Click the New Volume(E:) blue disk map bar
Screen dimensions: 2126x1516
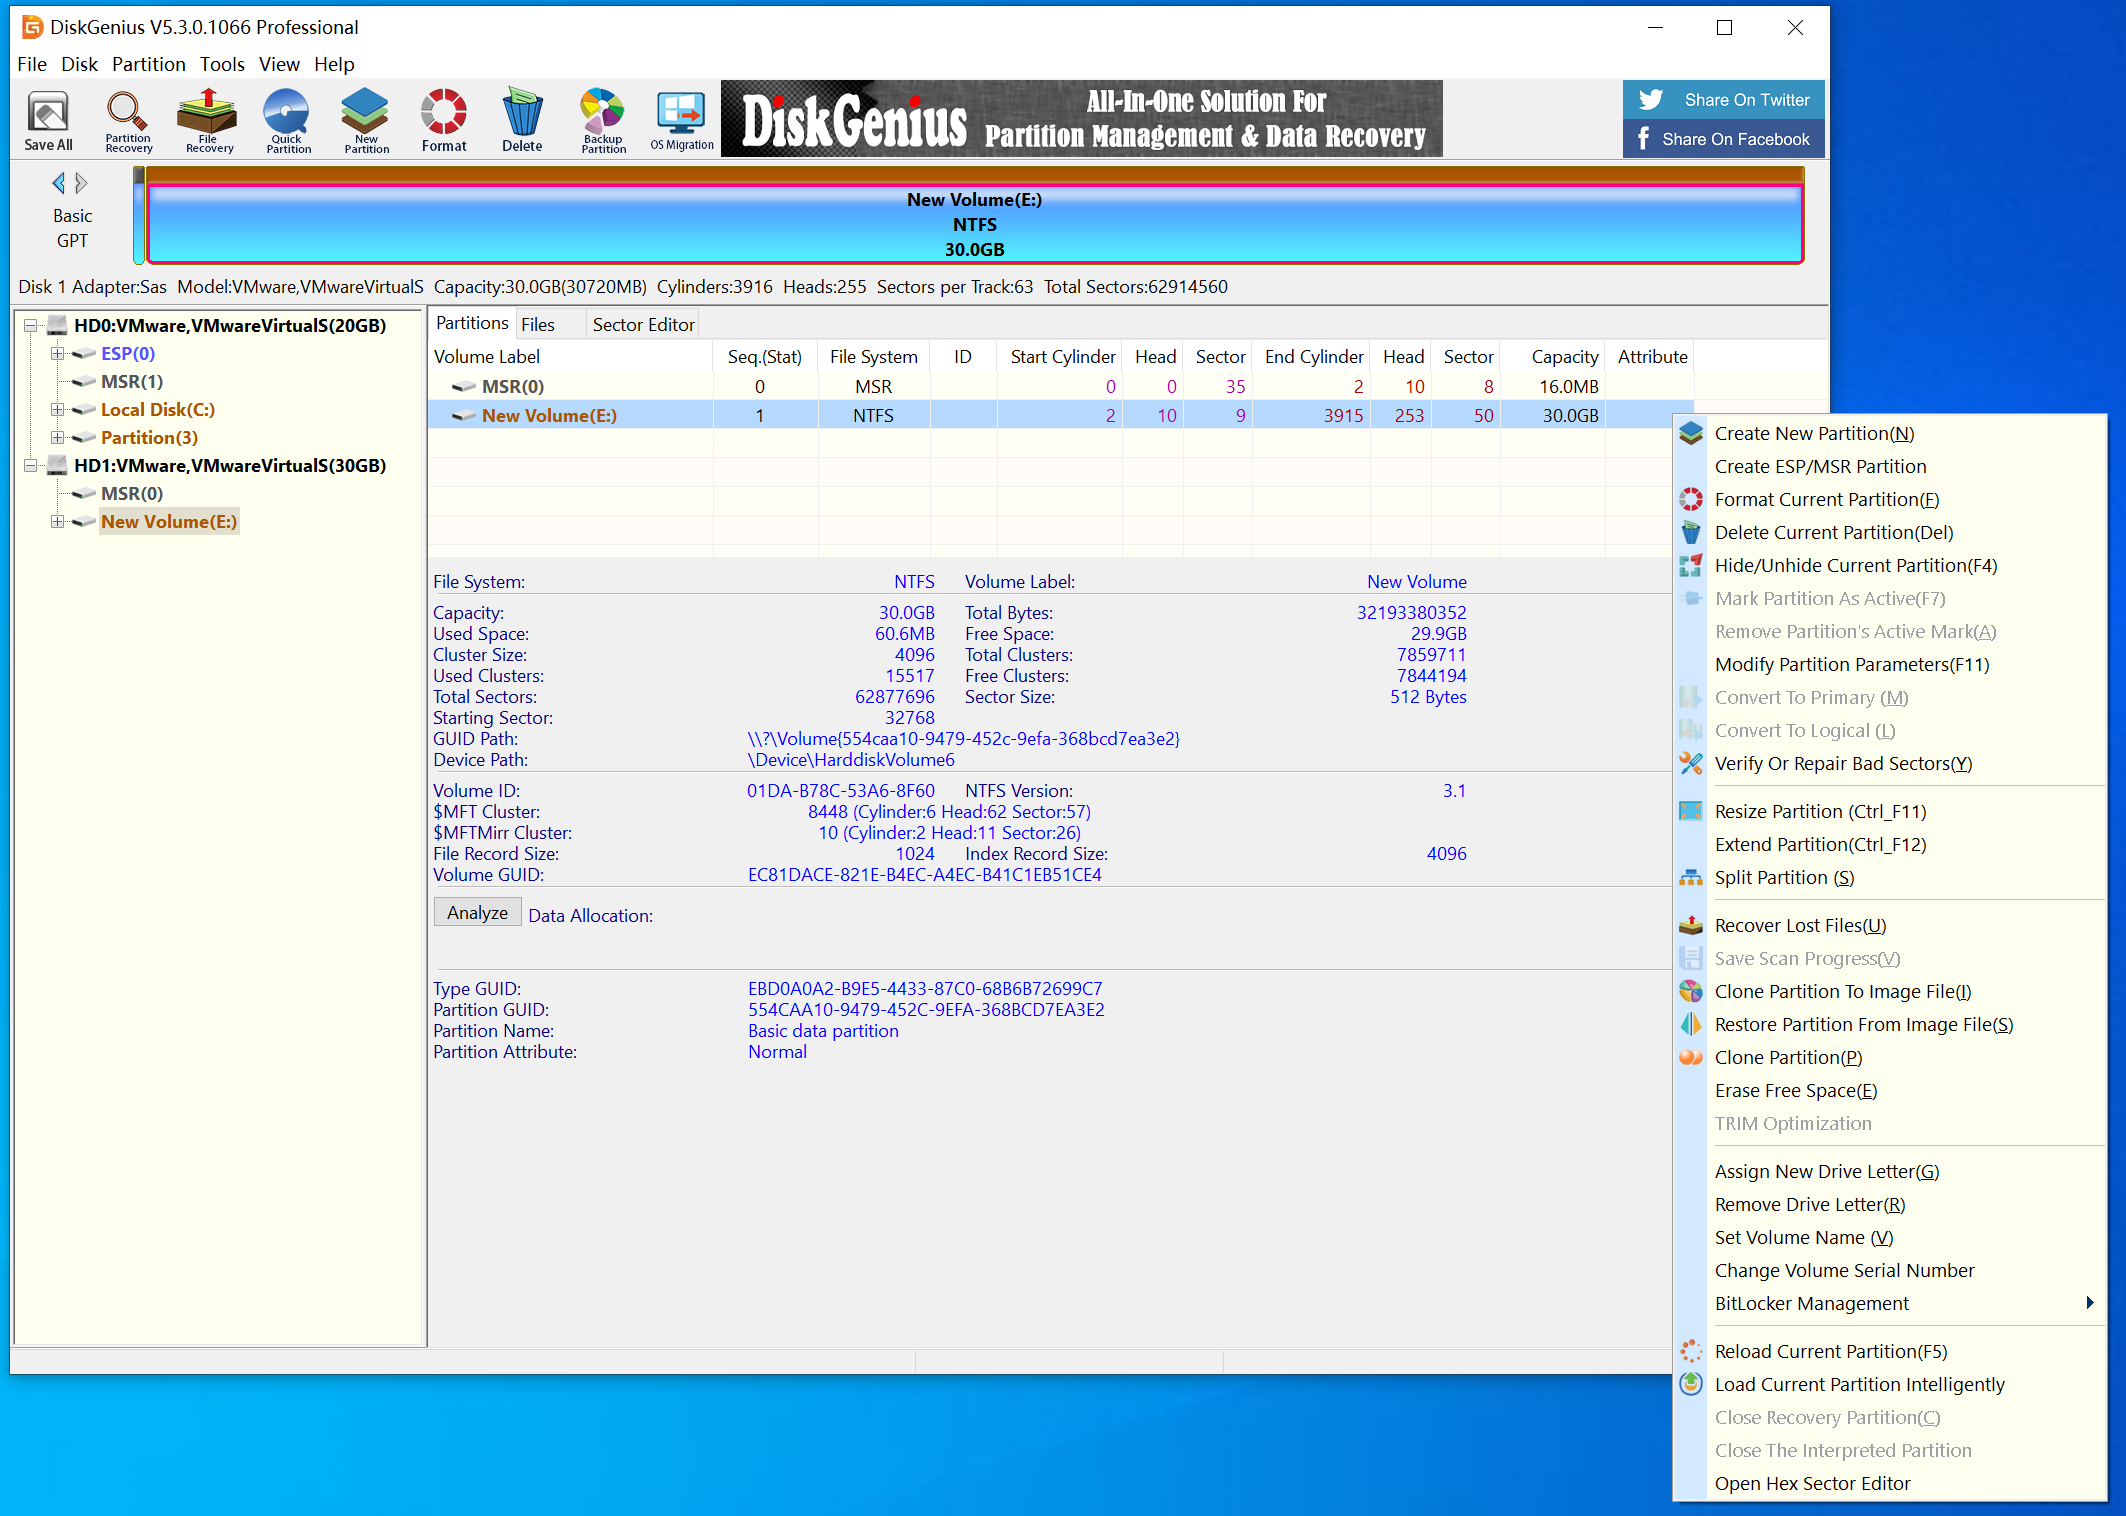tap(974, 225)
